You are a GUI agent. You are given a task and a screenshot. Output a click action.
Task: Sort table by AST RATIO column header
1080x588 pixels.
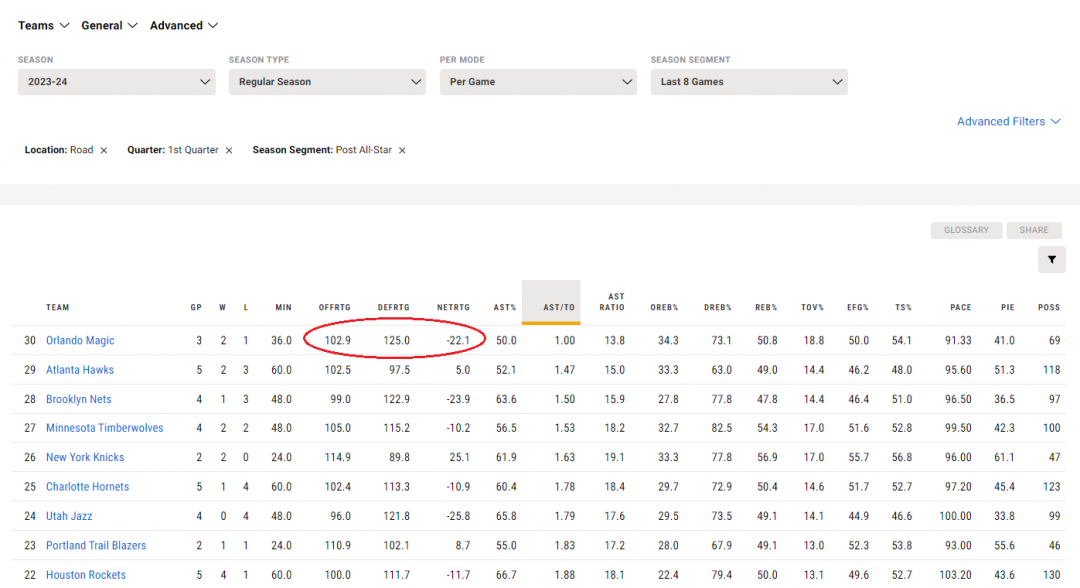click(612, 302)
